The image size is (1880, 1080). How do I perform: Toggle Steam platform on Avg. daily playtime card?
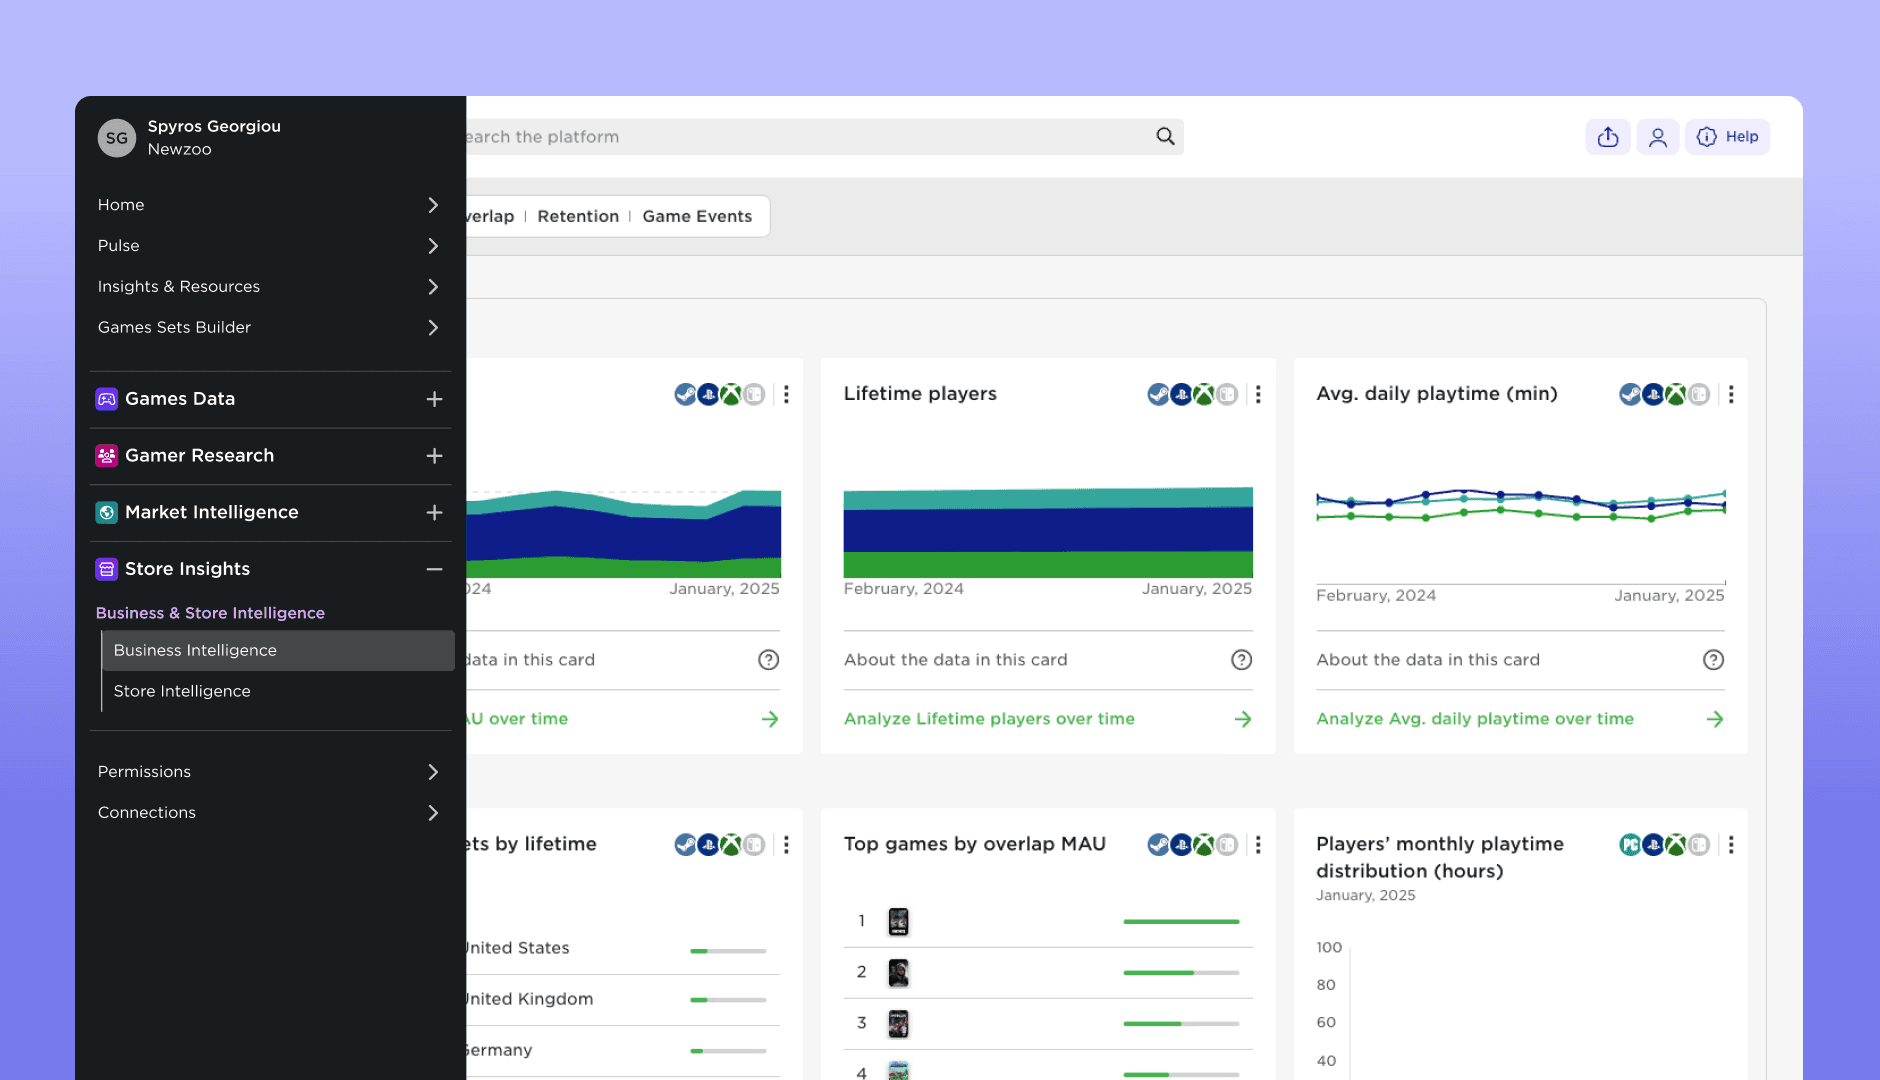tap(1630, 395)
